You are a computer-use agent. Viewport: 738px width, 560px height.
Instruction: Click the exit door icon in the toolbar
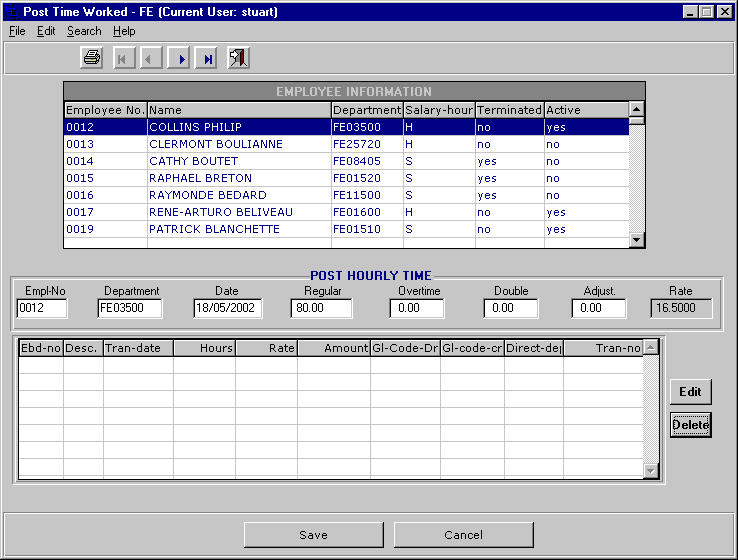tap(238, 59)
